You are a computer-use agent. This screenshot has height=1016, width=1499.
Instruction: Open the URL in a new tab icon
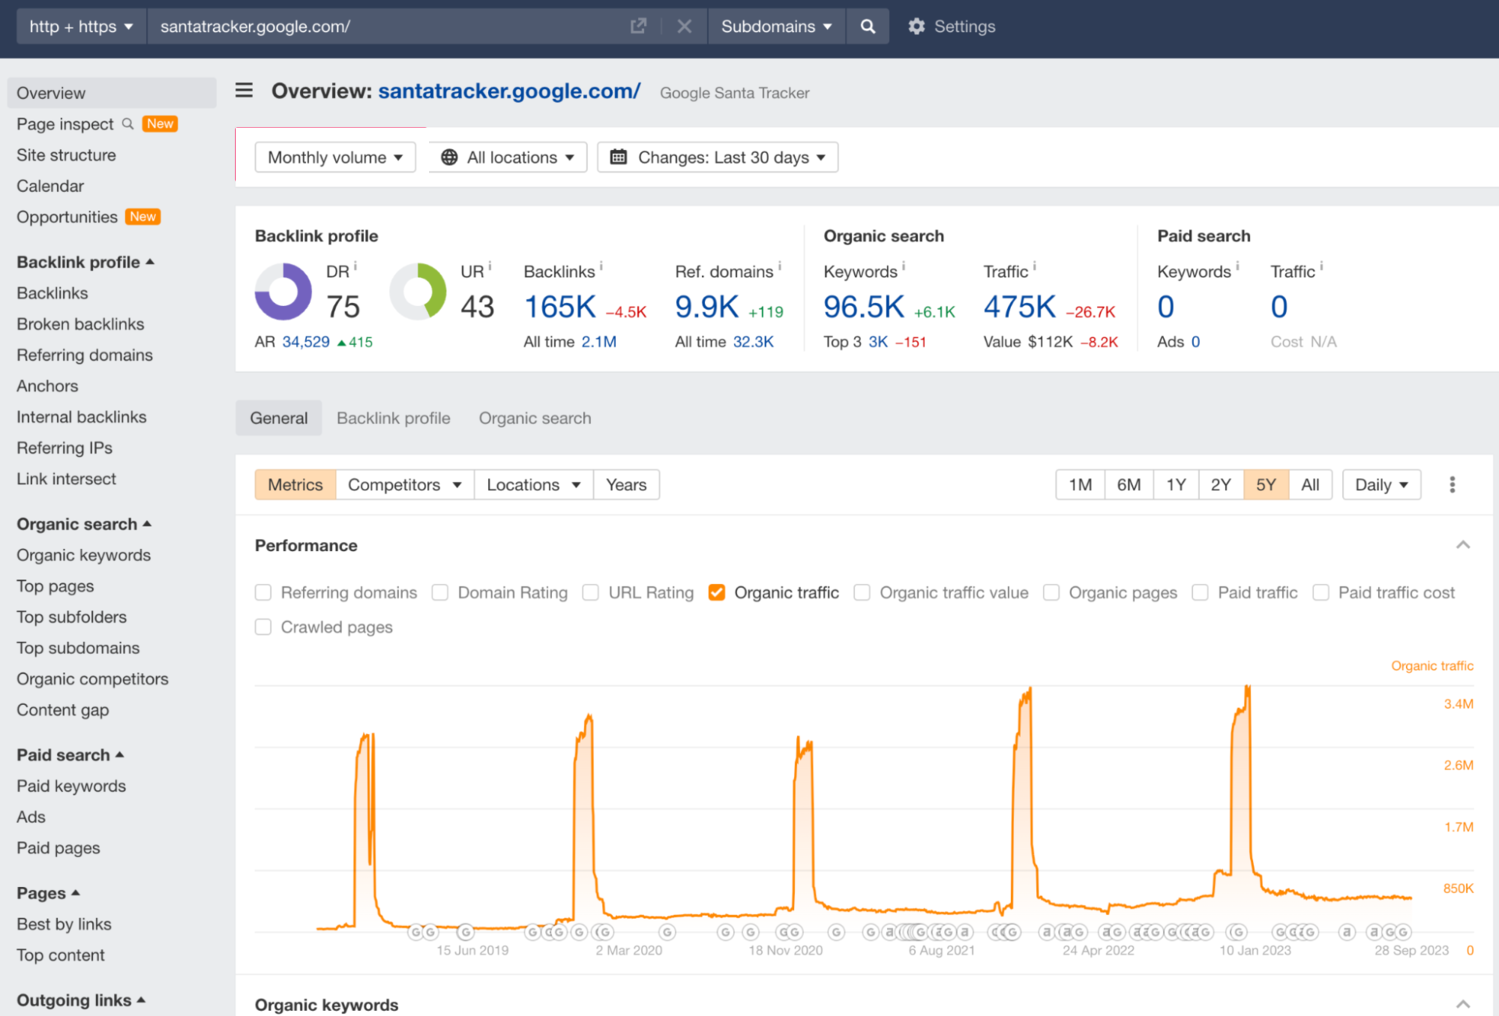pos(638,26)
